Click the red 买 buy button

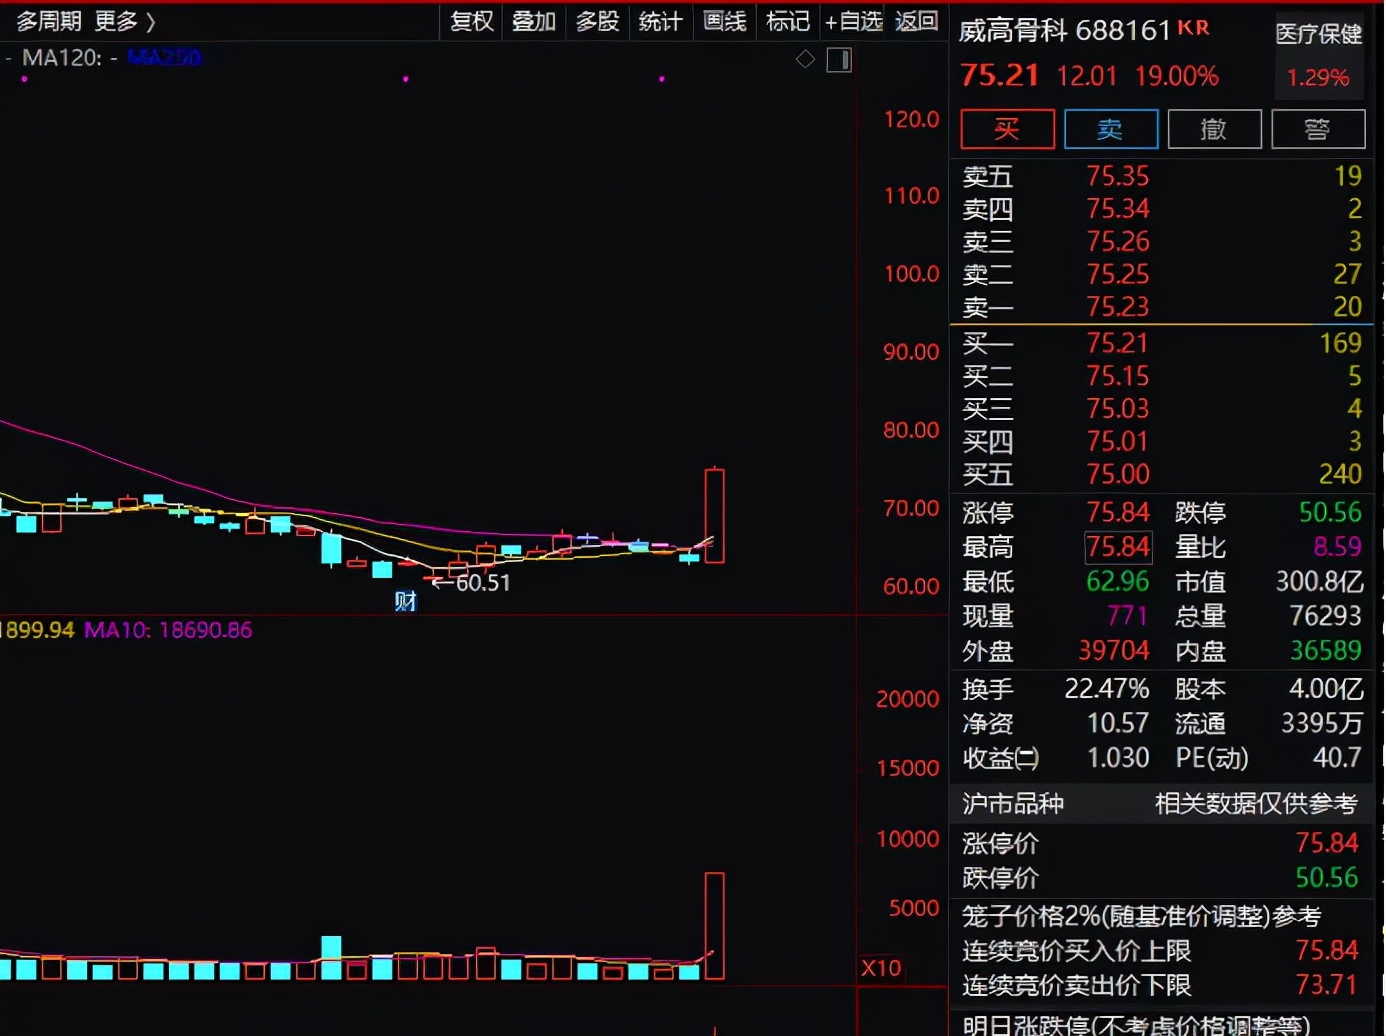tap(1007, 129)
